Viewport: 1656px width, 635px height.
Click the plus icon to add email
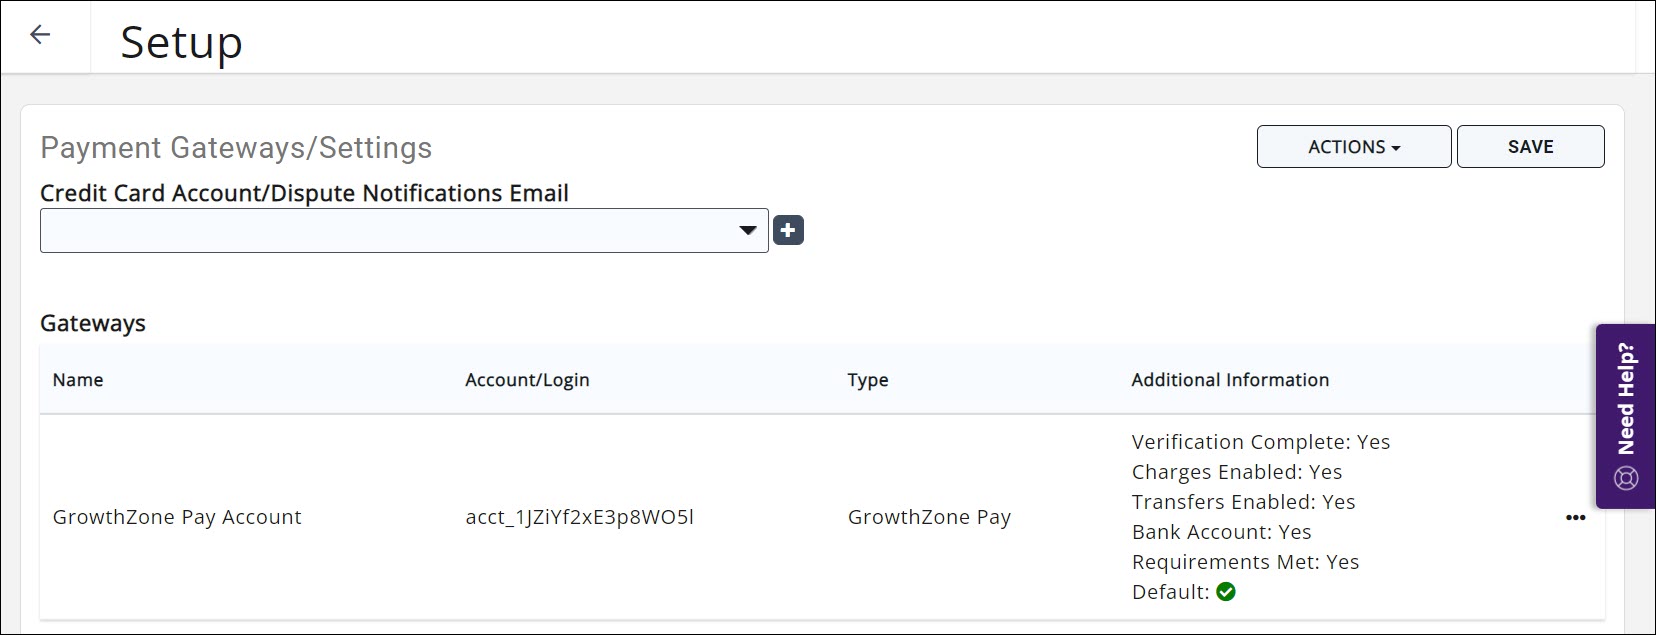click(788, 231)
